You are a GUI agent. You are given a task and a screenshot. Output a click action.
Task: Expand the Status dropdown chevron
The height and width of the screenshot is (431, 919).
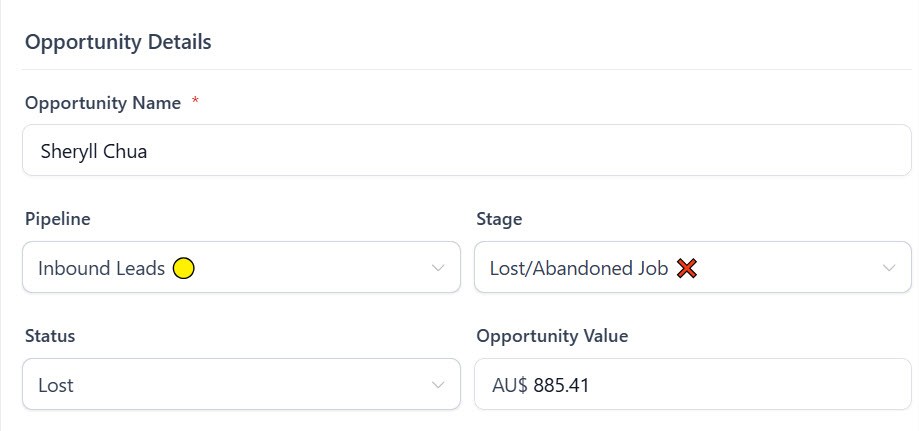pos(437,385)
